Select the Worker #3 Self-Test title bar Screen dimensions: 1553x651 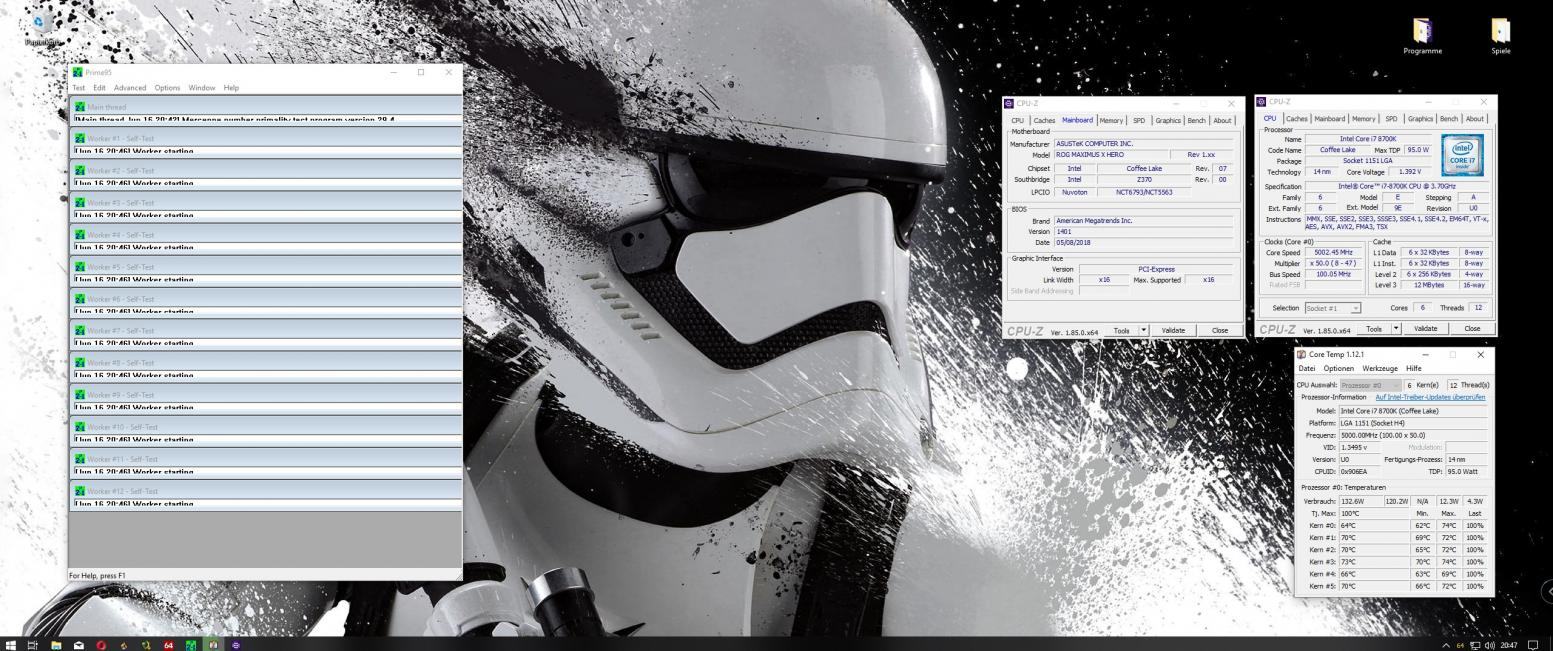click(x=266, y=203)
